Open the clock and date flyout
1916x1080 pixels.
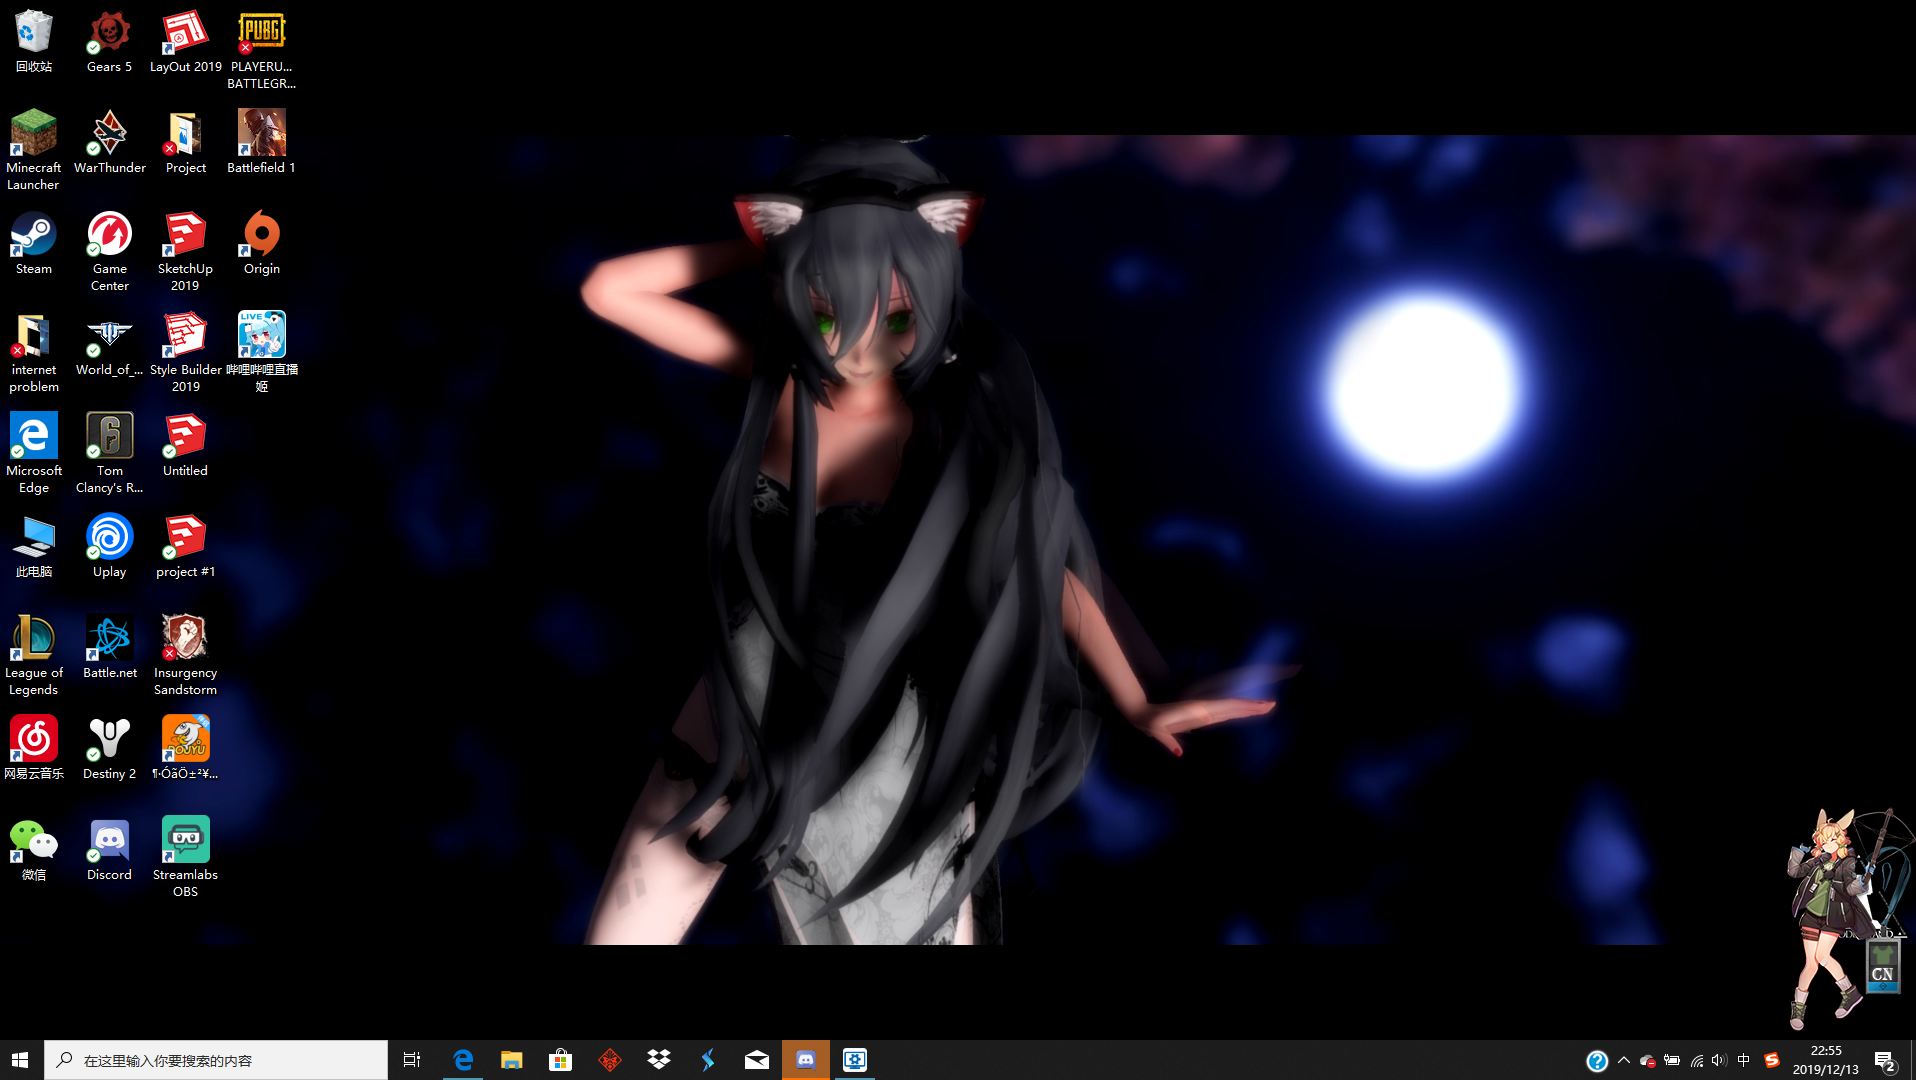tap(1826, 1060)
